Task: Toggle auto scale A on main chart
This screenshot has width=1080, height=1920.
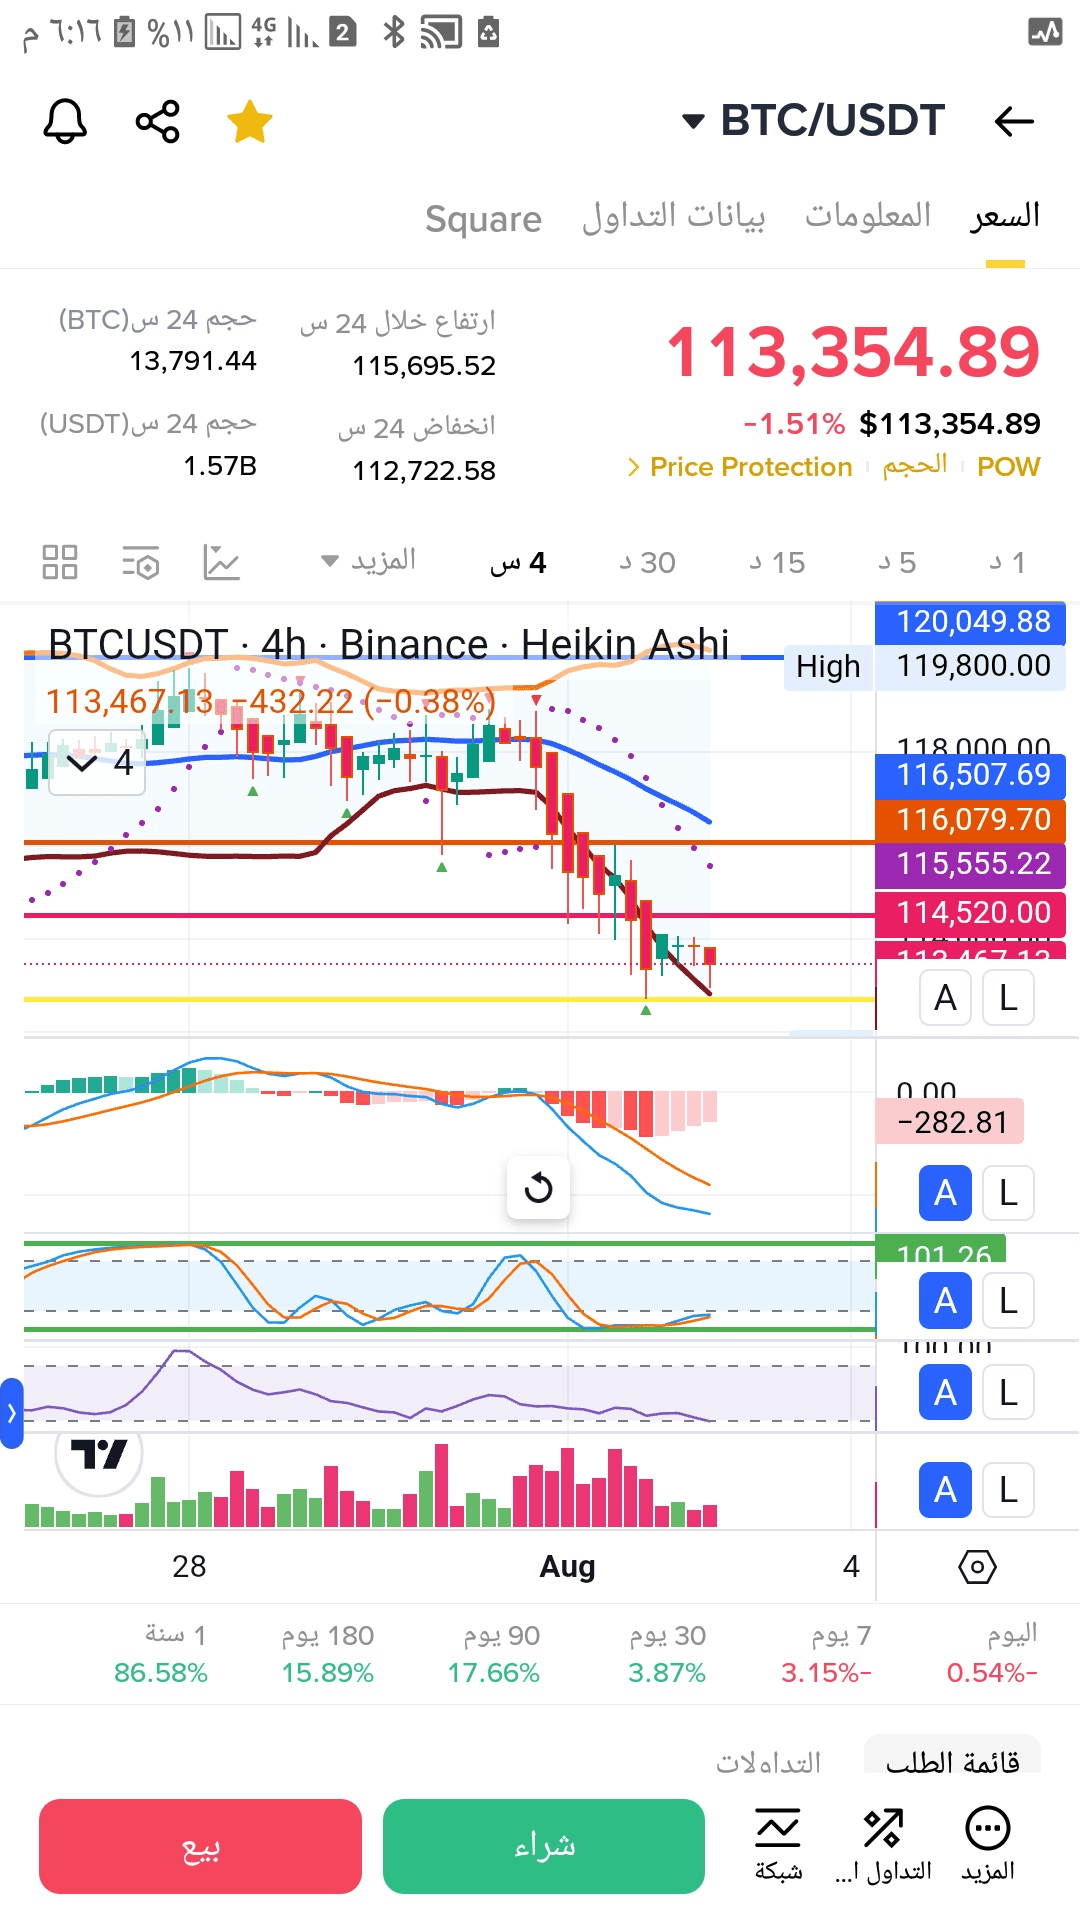Action: point(945,998)
